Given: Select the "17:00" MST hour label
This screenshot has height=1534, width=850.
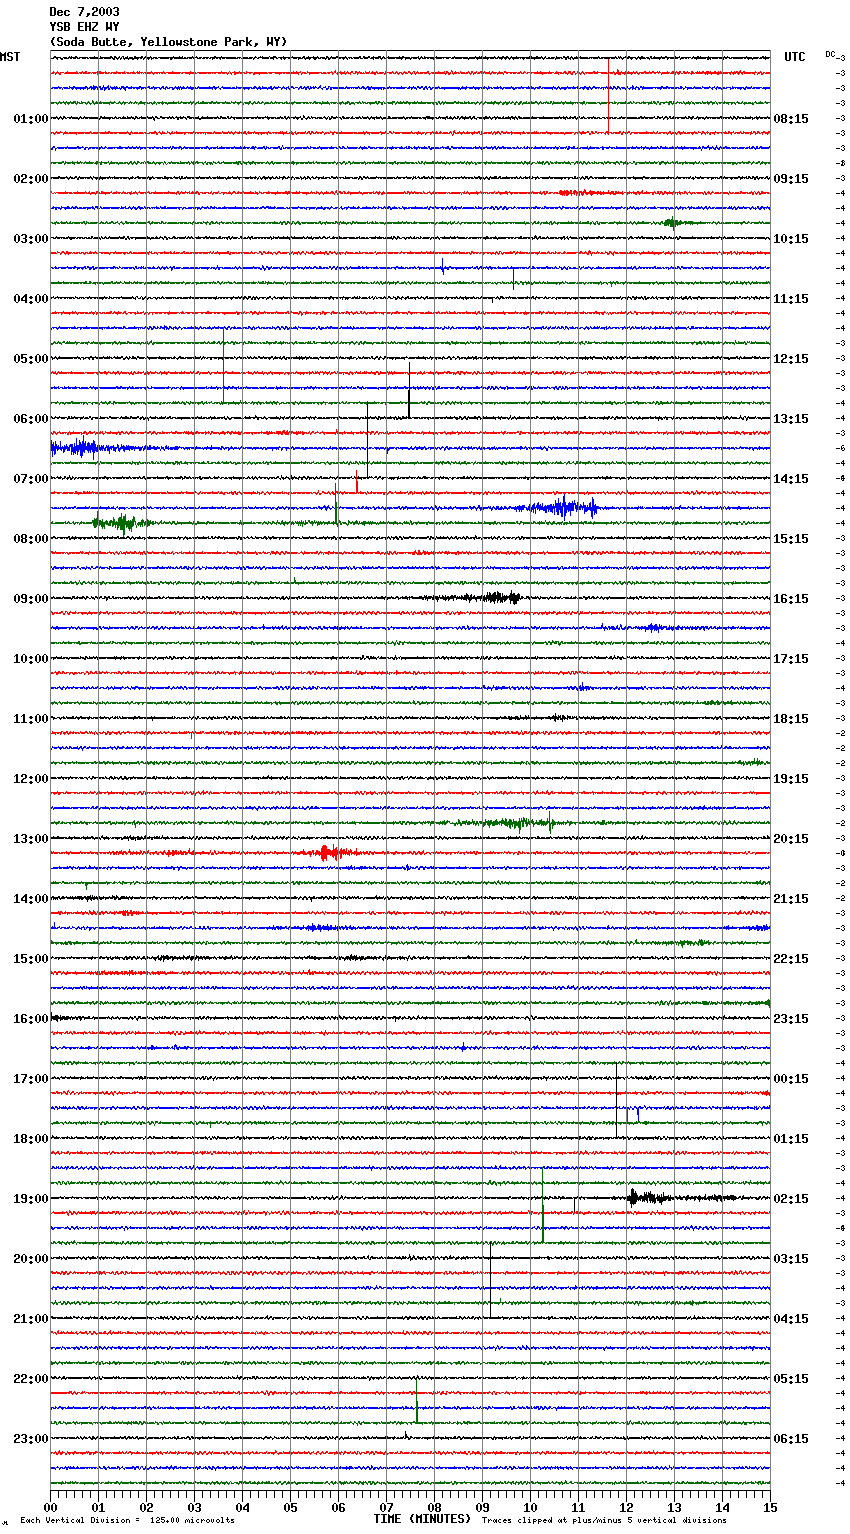Looking at the screenshot, I should click(x=31, y=1079).
